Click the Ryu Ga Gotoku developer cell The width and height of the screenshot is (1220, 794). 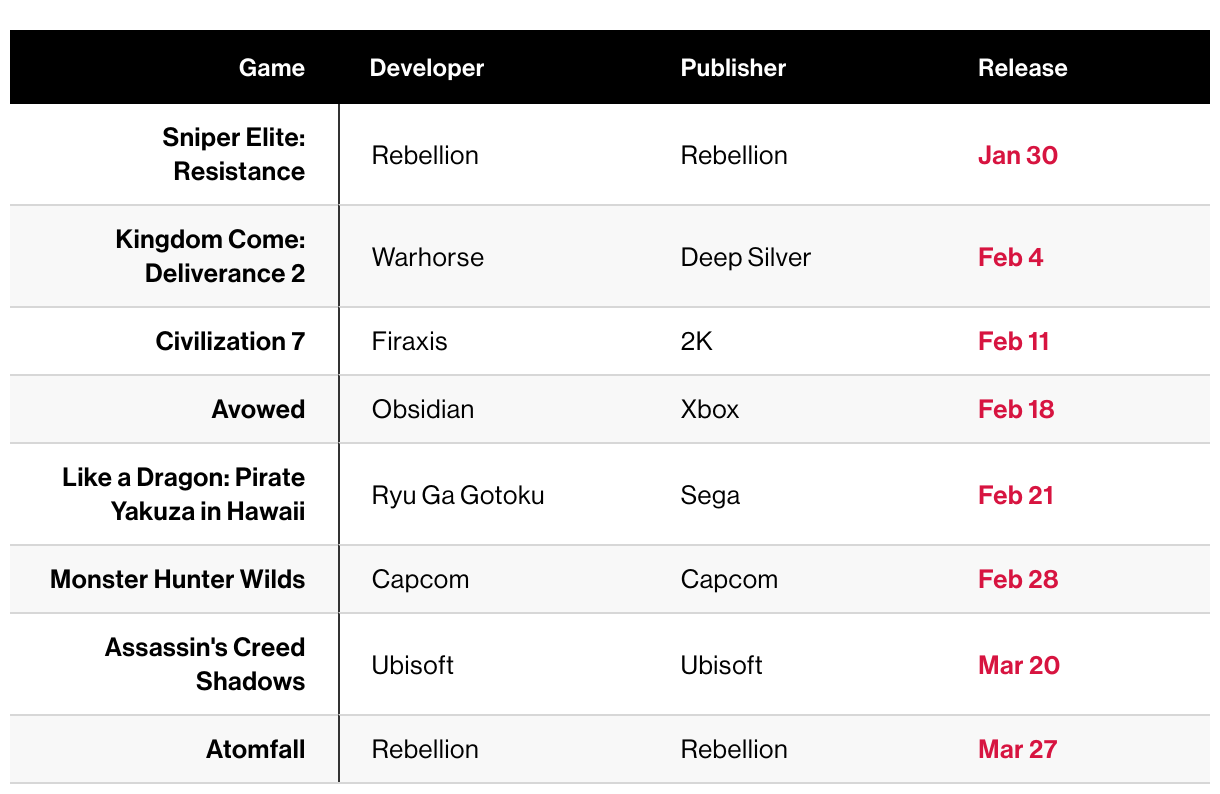coord(457,495)
